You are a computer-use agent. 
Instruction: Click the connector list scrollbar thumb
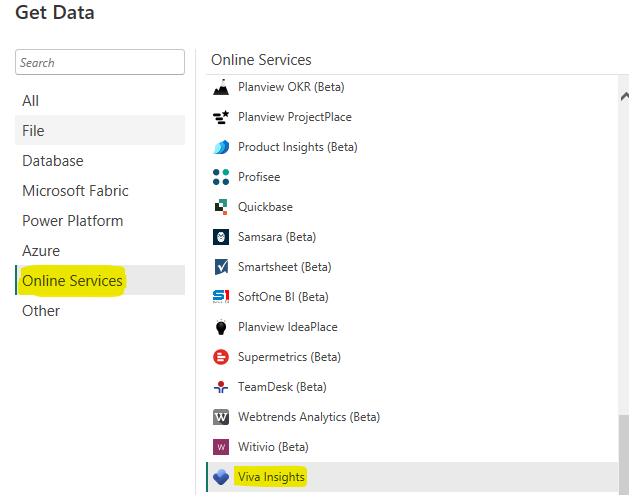point(624,453)
